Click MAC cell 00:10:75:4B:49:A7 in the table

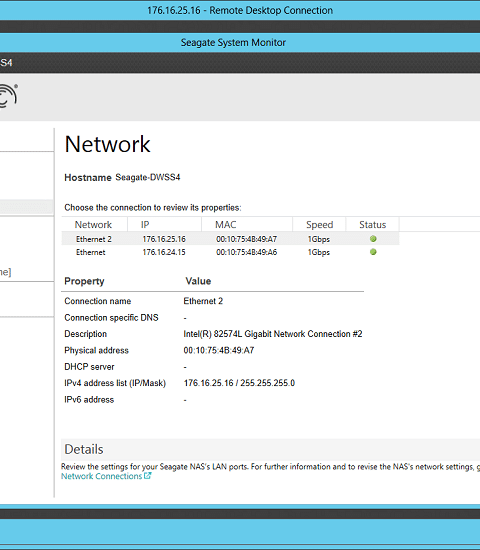[246, 239]
